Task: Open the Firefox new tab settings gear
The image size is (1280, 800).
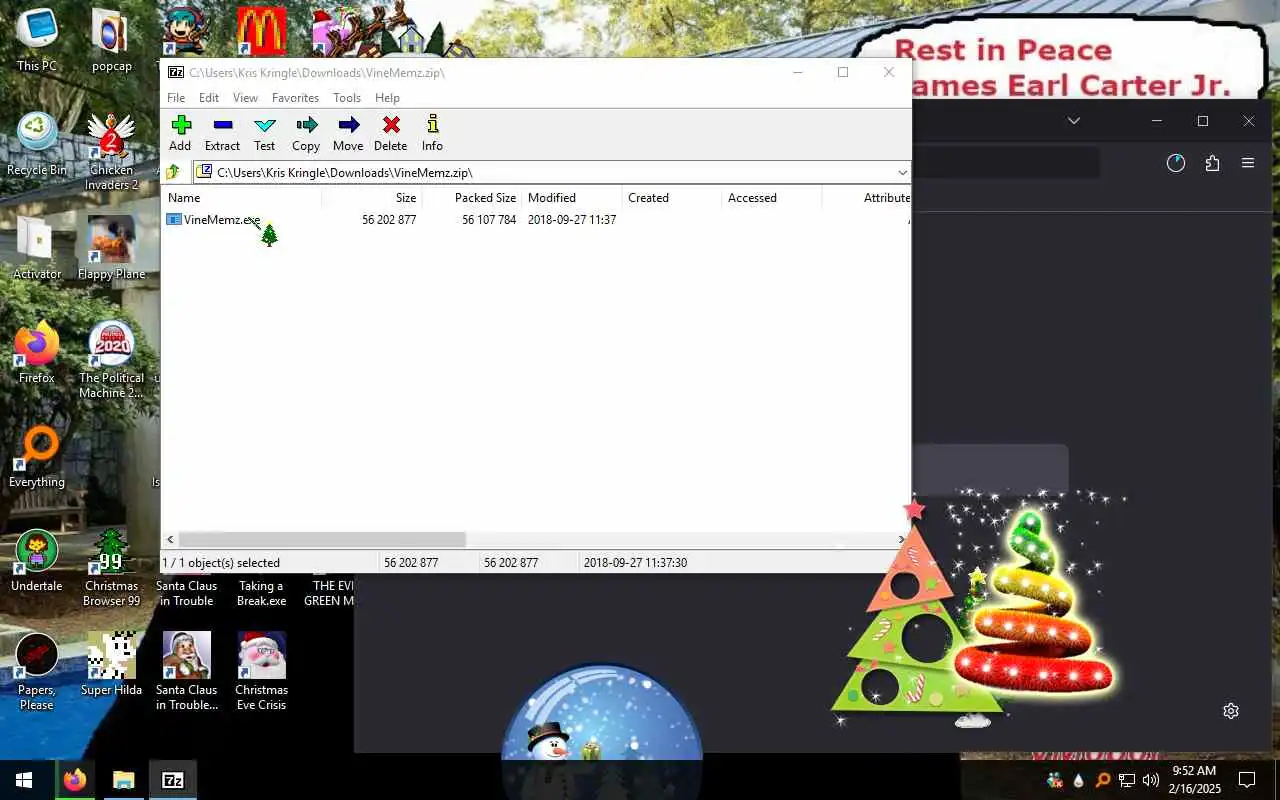Action: (x=1231, y=711)
